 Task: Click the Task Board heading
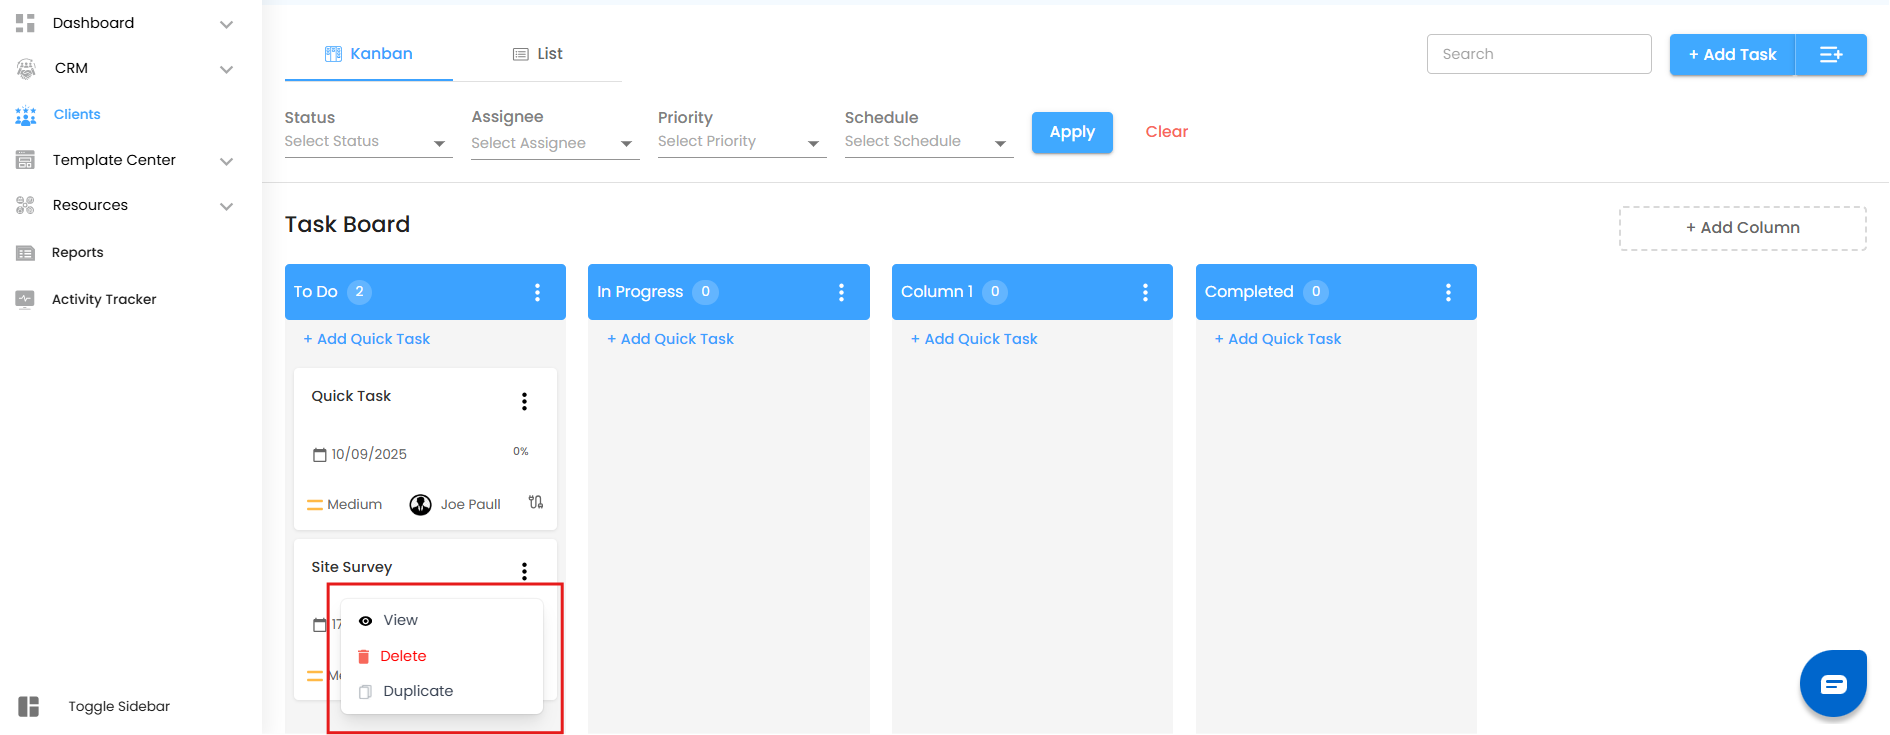[x=347, y=224]
